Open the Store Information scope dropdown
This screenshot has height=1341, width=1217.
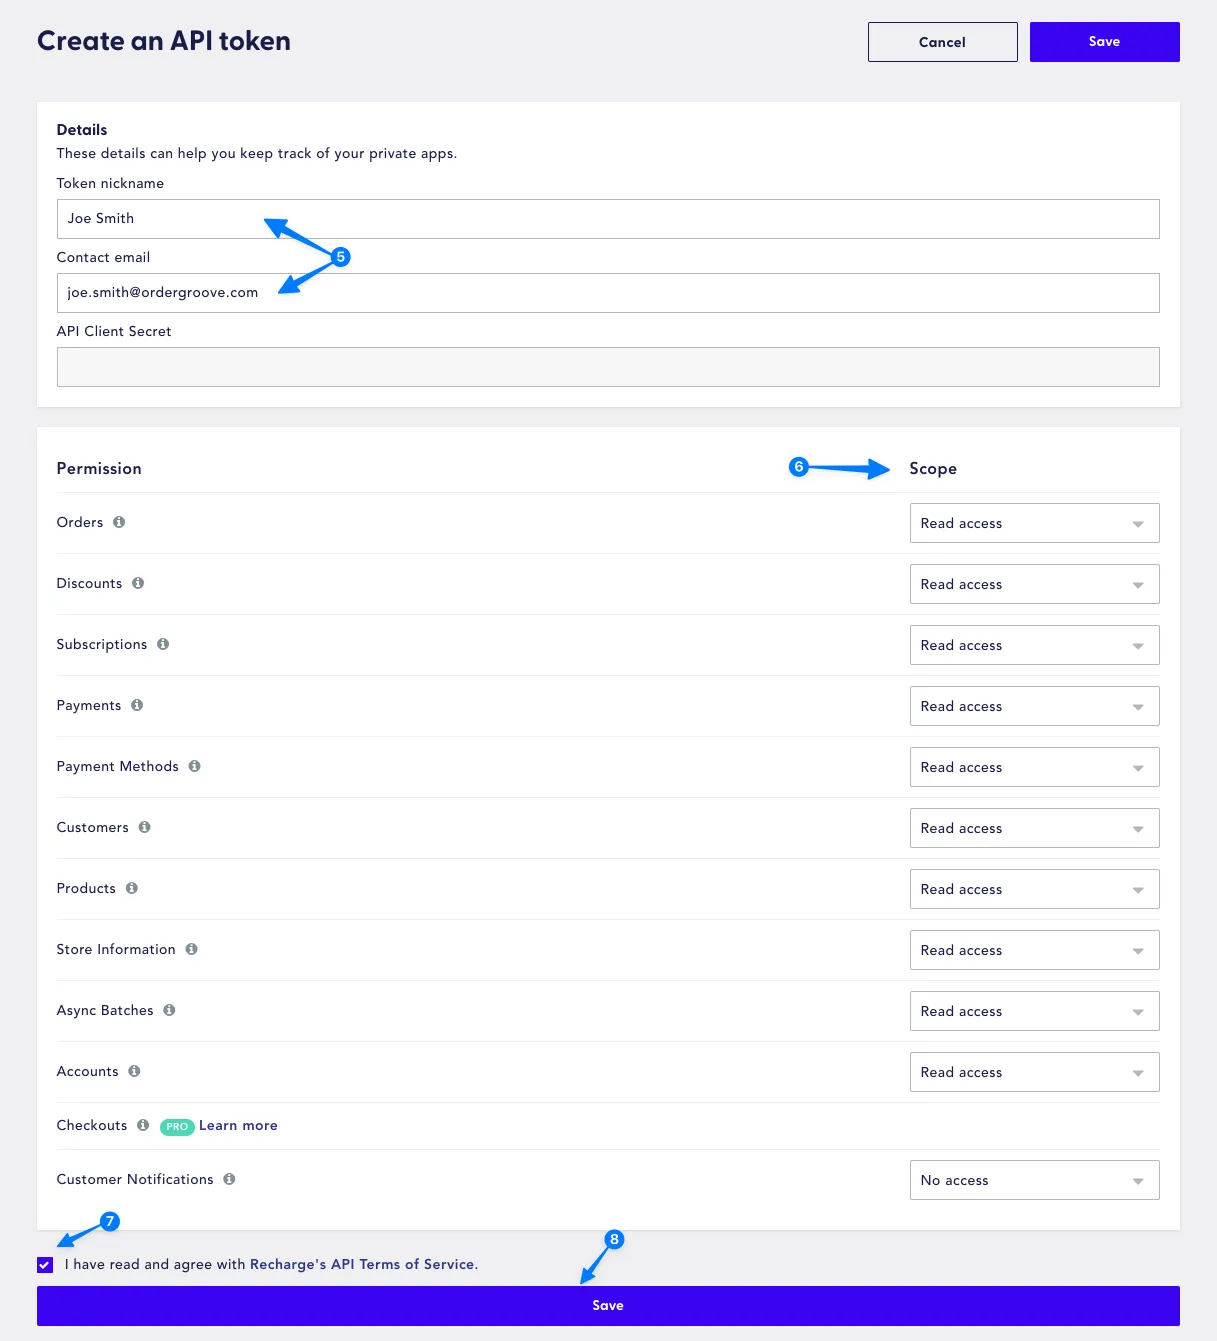coord(1034,950)
